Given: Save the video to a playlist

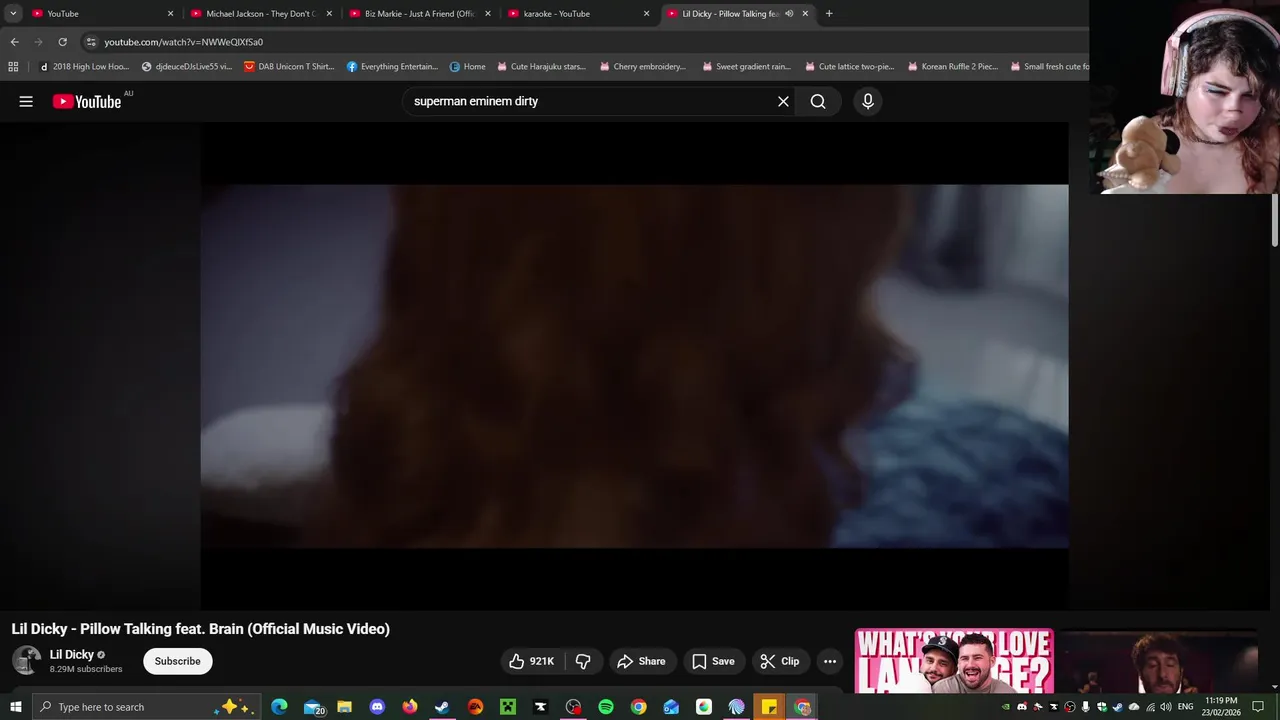Looking at the screenshot, I should pos(713,661).
